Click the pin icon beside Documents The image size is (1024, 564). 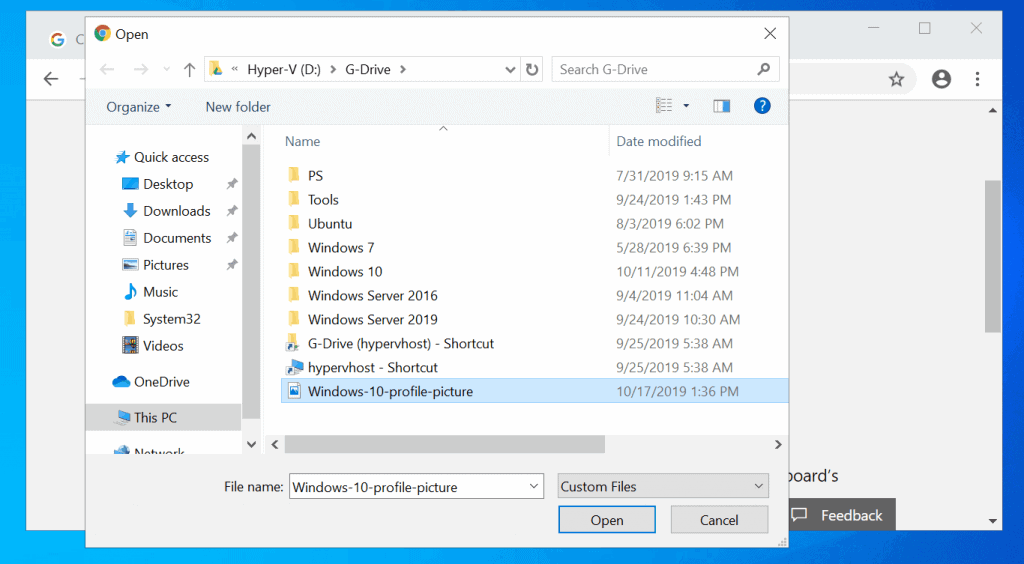point(231,238)
